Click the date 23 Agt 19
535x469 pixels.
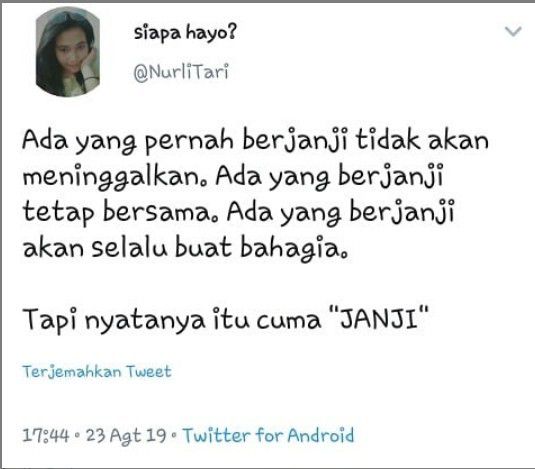126,436
